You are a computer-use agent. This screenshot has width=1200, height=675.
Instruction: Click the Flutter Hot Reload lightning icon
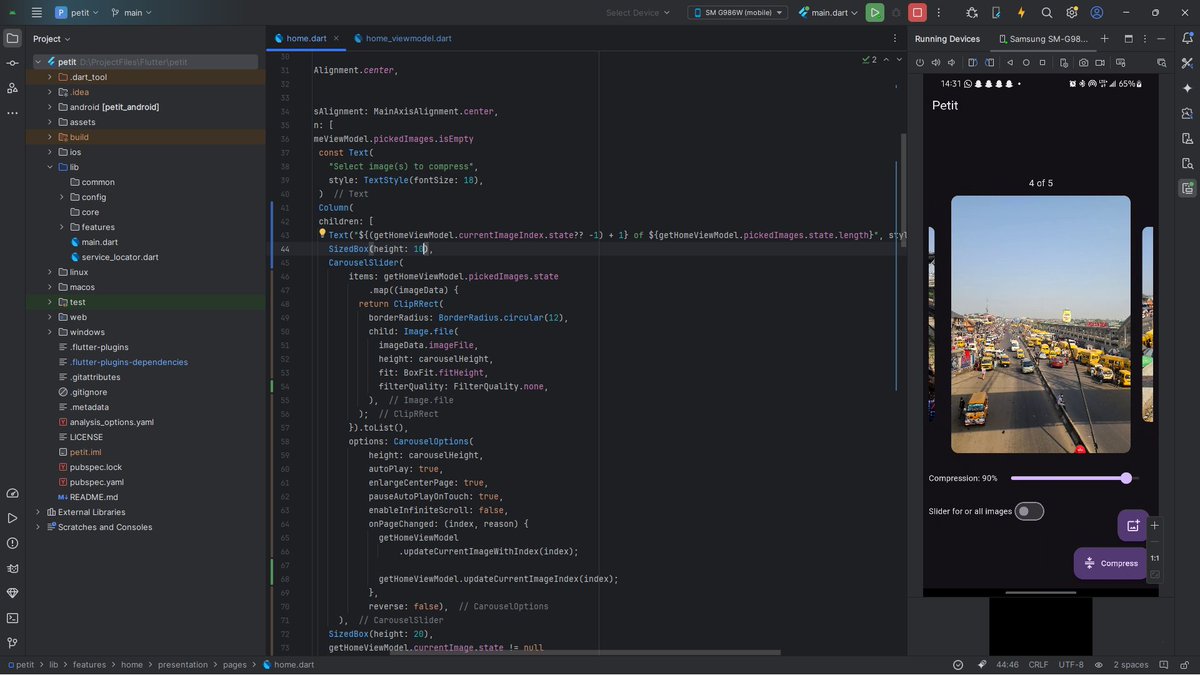coord(1021,13)
